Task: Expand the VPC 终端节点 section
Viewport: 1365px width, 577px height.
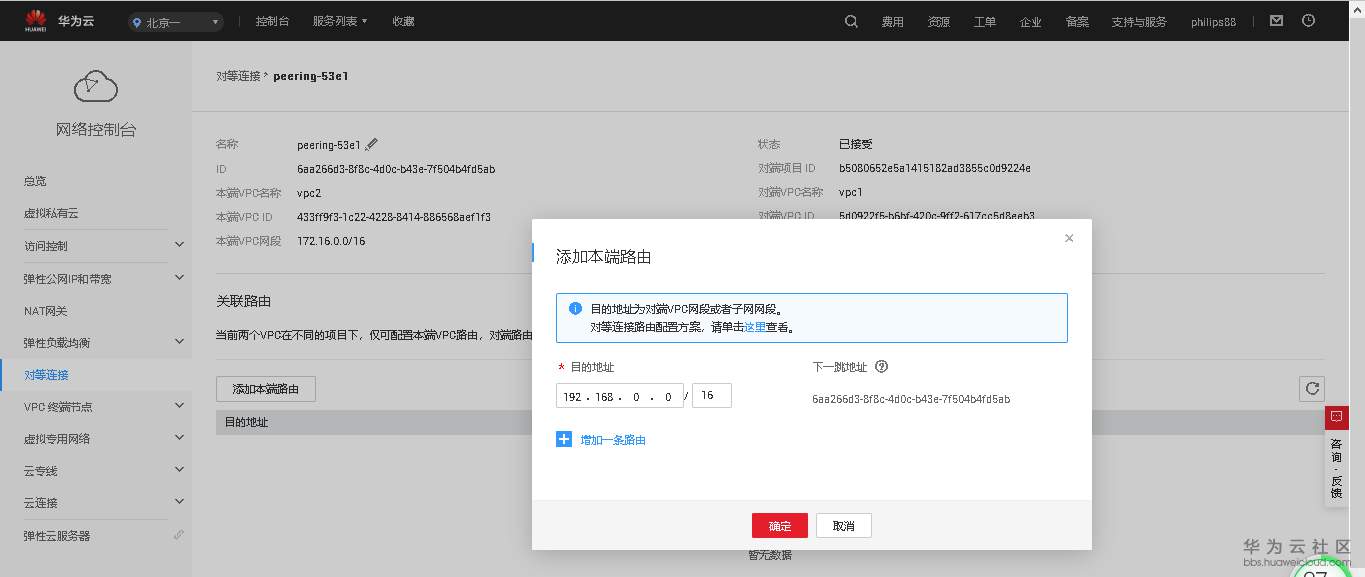Action: [x=179, y=406]
